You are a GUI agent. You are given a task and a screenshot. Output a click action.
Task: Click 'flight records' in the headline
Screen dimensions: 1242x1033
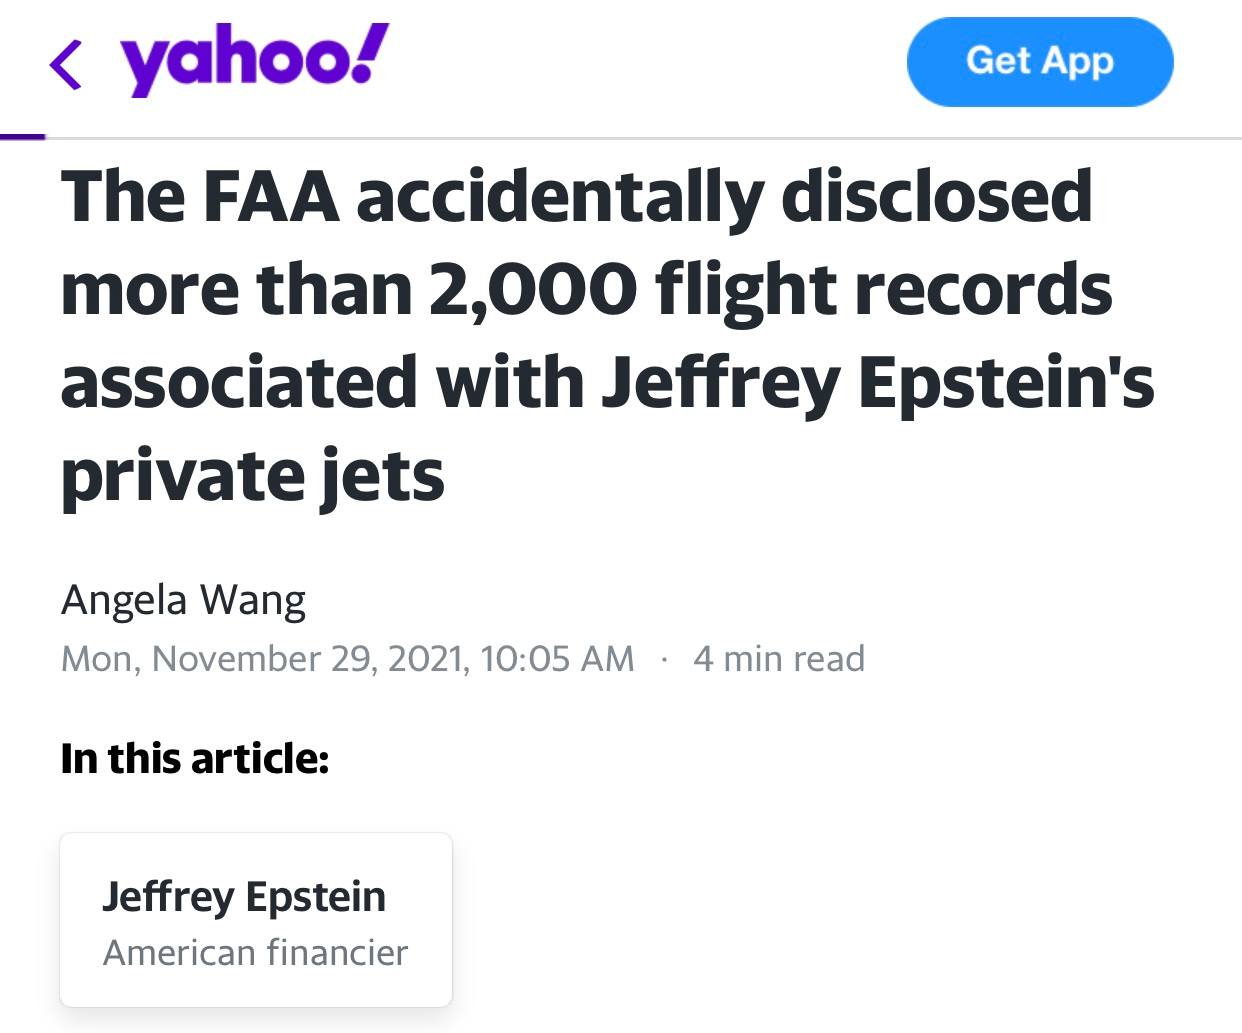click(x=883, y=289)
